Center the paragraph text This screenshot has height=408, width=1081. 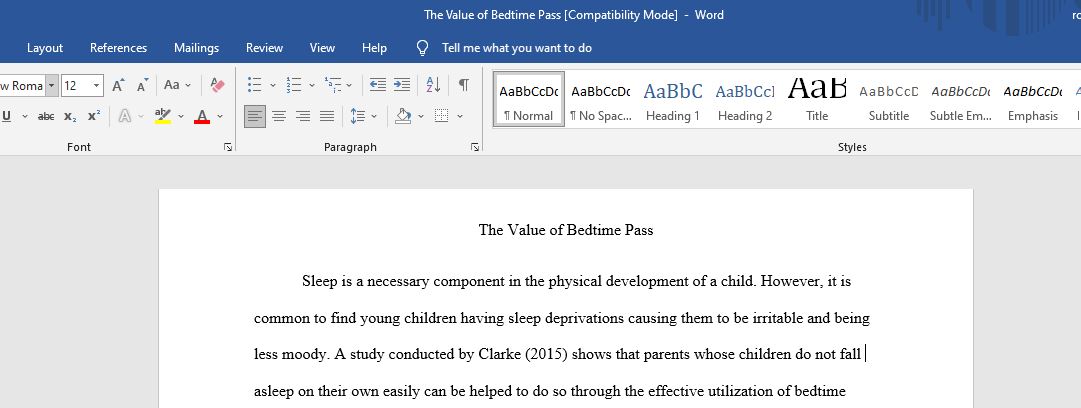(279, 116)
